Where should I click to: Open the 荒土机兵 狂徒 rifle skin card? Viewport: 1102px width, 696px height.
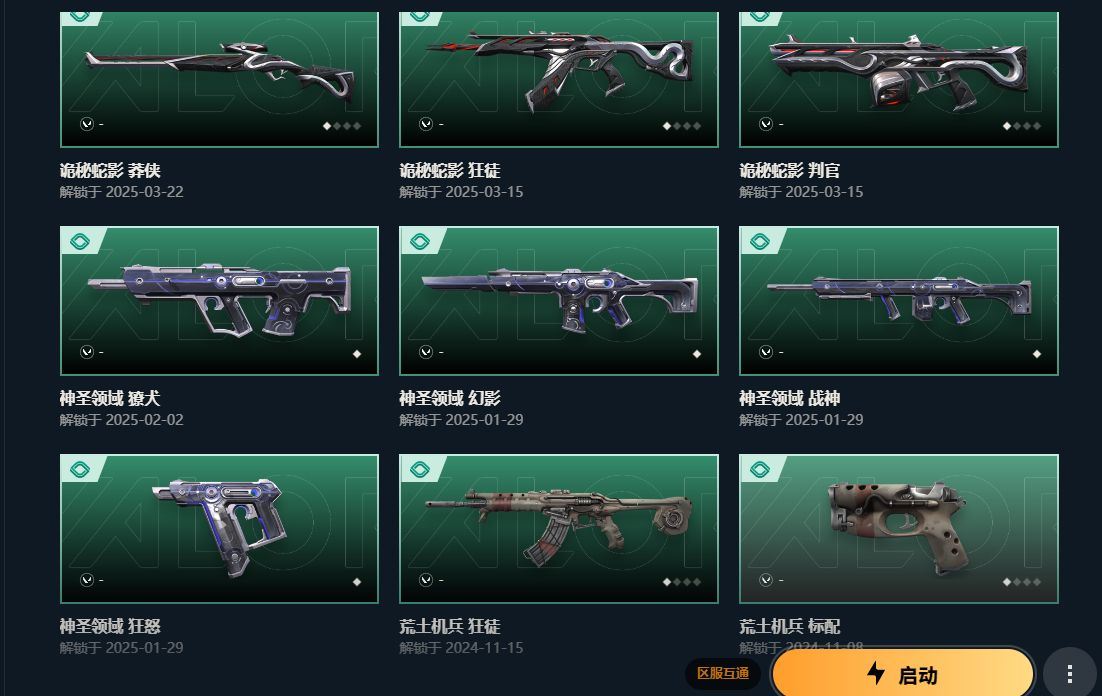pyautogui.click(x=559, y=529)
